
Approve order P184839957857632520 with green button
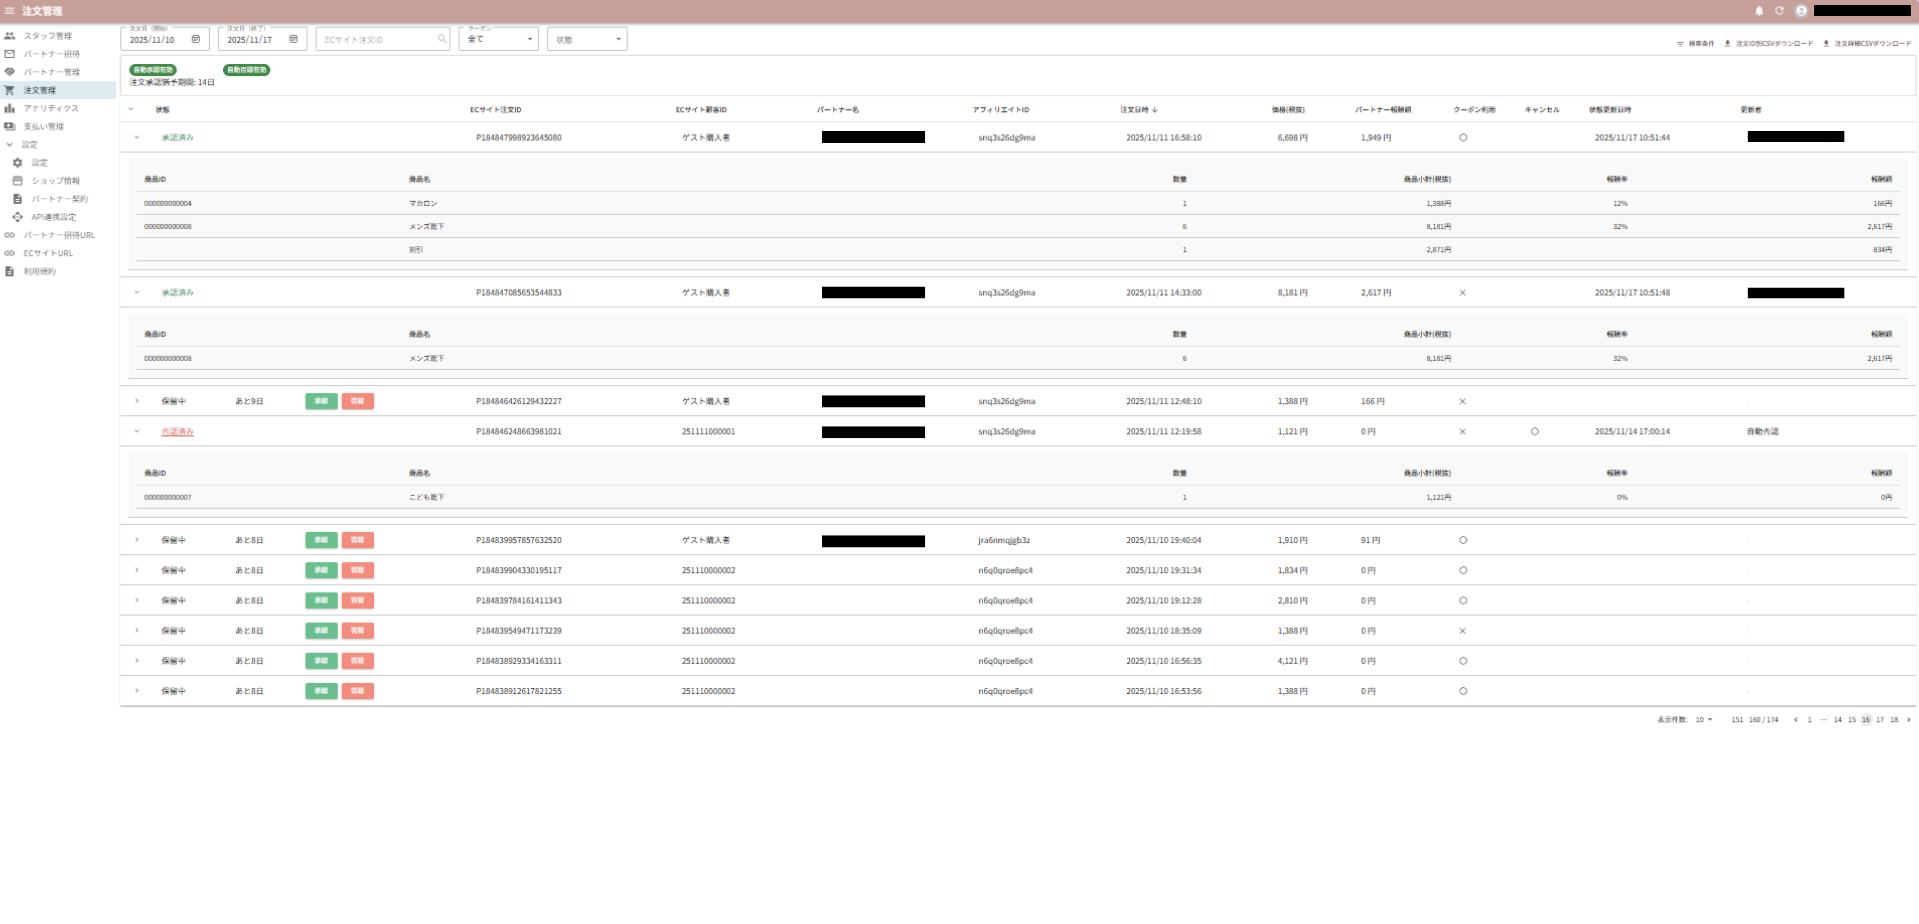(321, 541)
